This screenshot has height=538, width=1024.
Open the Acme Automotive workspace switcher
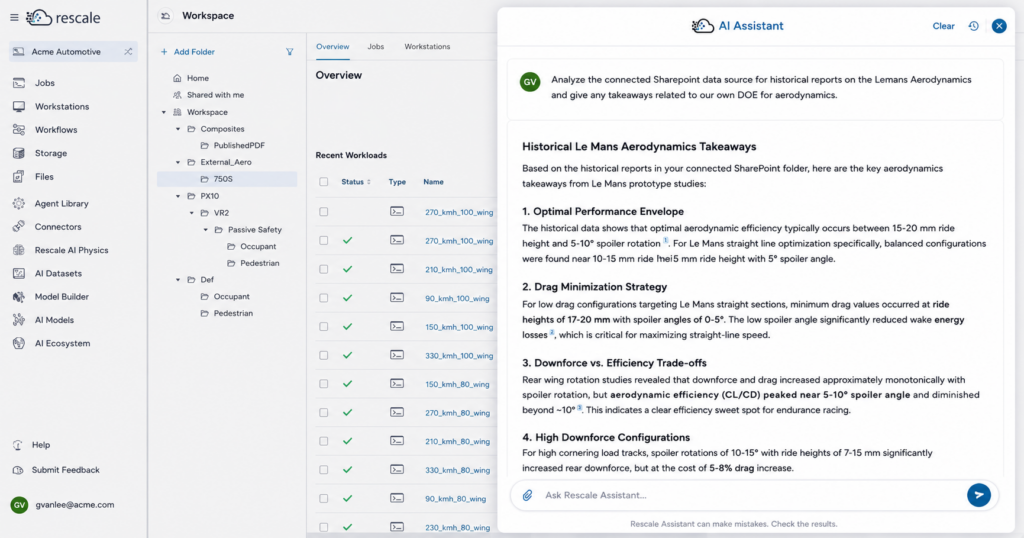[x=73, y=52]
